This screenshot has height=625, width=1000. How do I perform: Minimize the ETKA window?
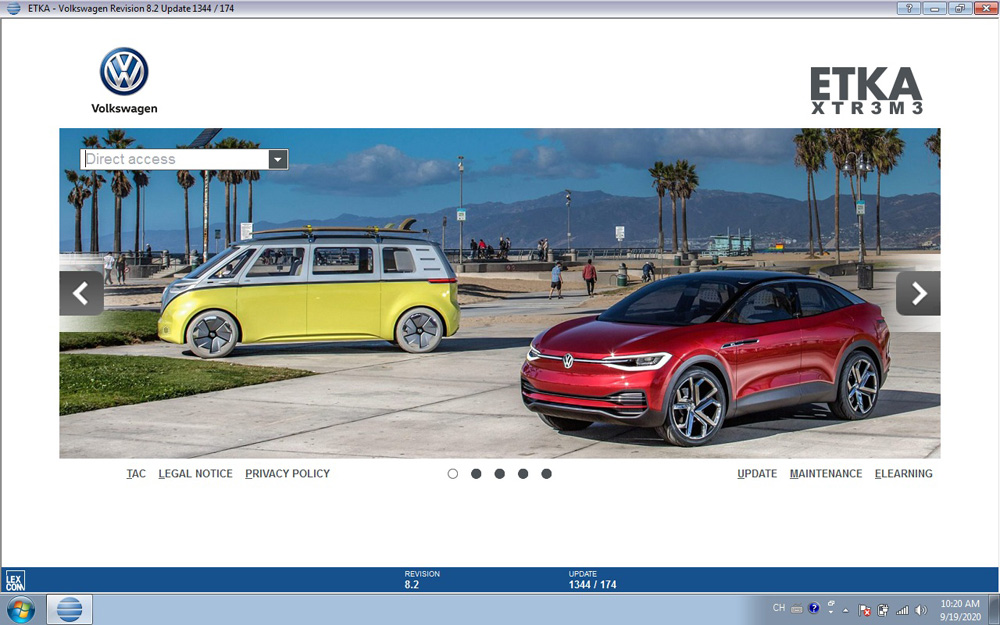pyautogui.click(x=935, y=8)
